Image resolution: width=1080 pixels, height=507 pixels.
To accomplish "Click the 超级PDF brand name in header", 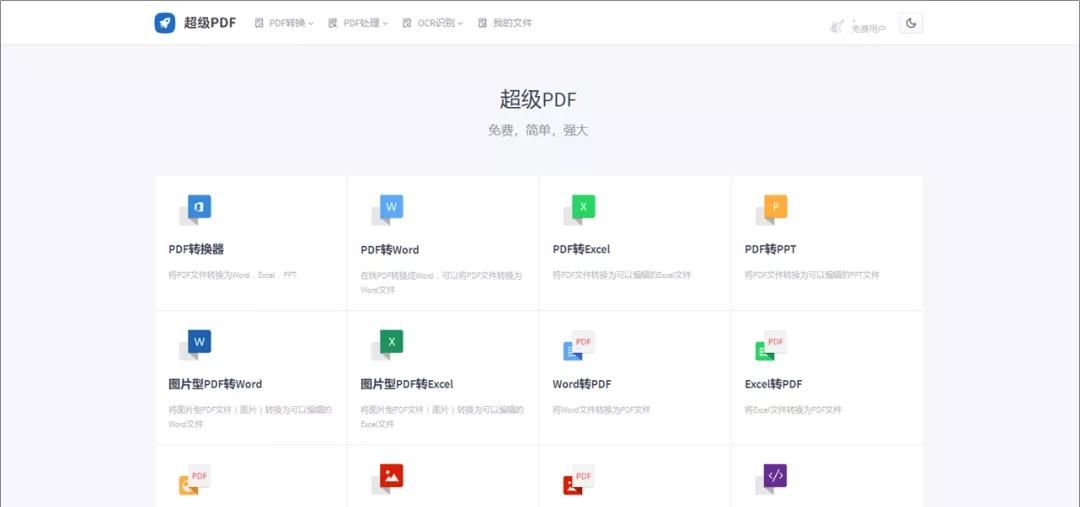I will [210, 23].
